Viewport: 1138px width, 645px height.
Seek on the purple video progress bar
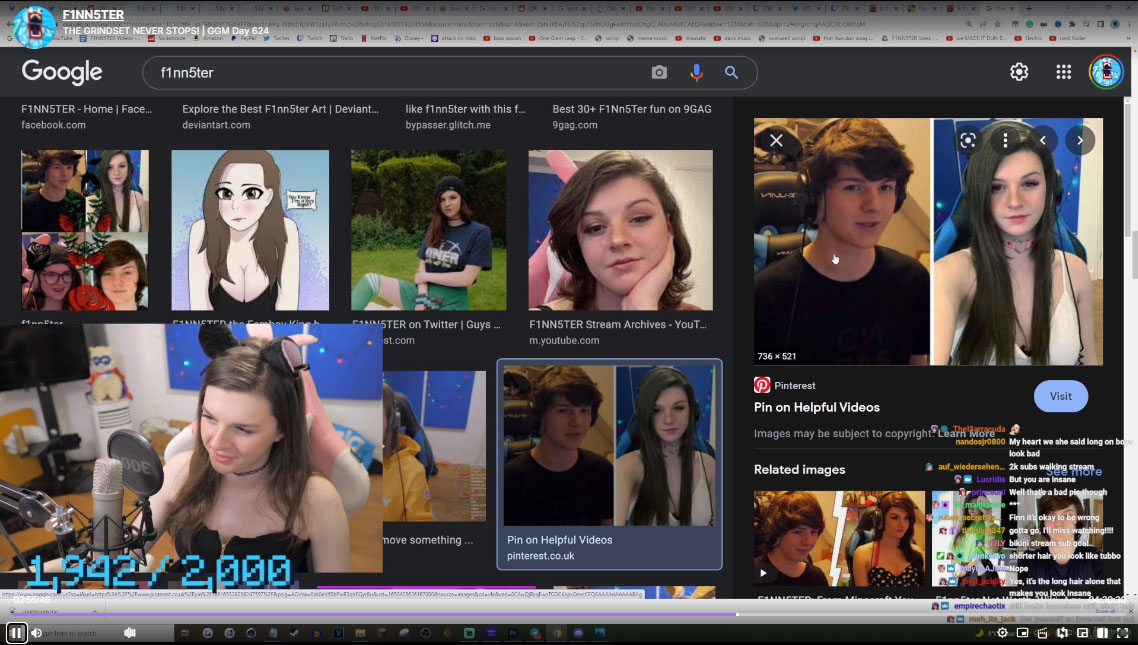tap(569, 614)
